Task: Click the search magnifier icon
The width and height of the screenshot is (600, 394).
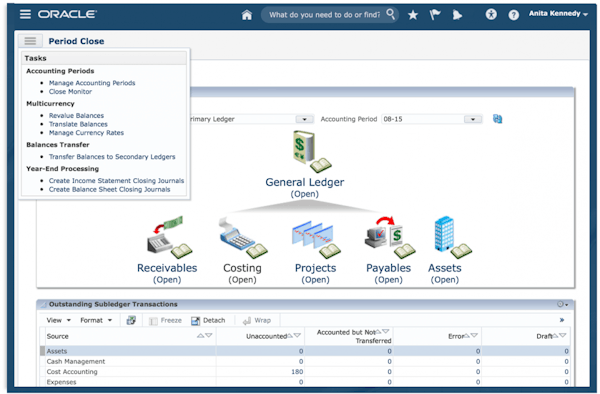Action: tap(390, 14)
